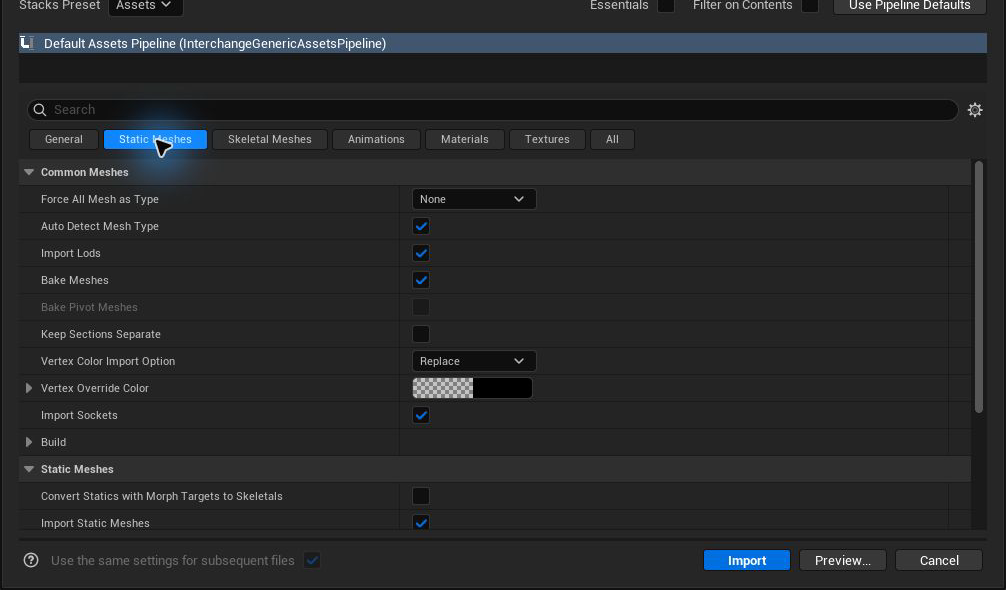The width and height of the screenshot is (1006, 590).
Task: Uncheck the Import Lods checkbox
Action: click(x=421, y=253)
